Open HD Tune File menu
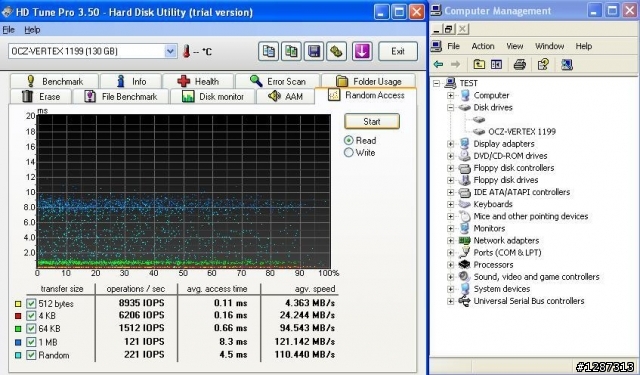 [x=8, y=30]
